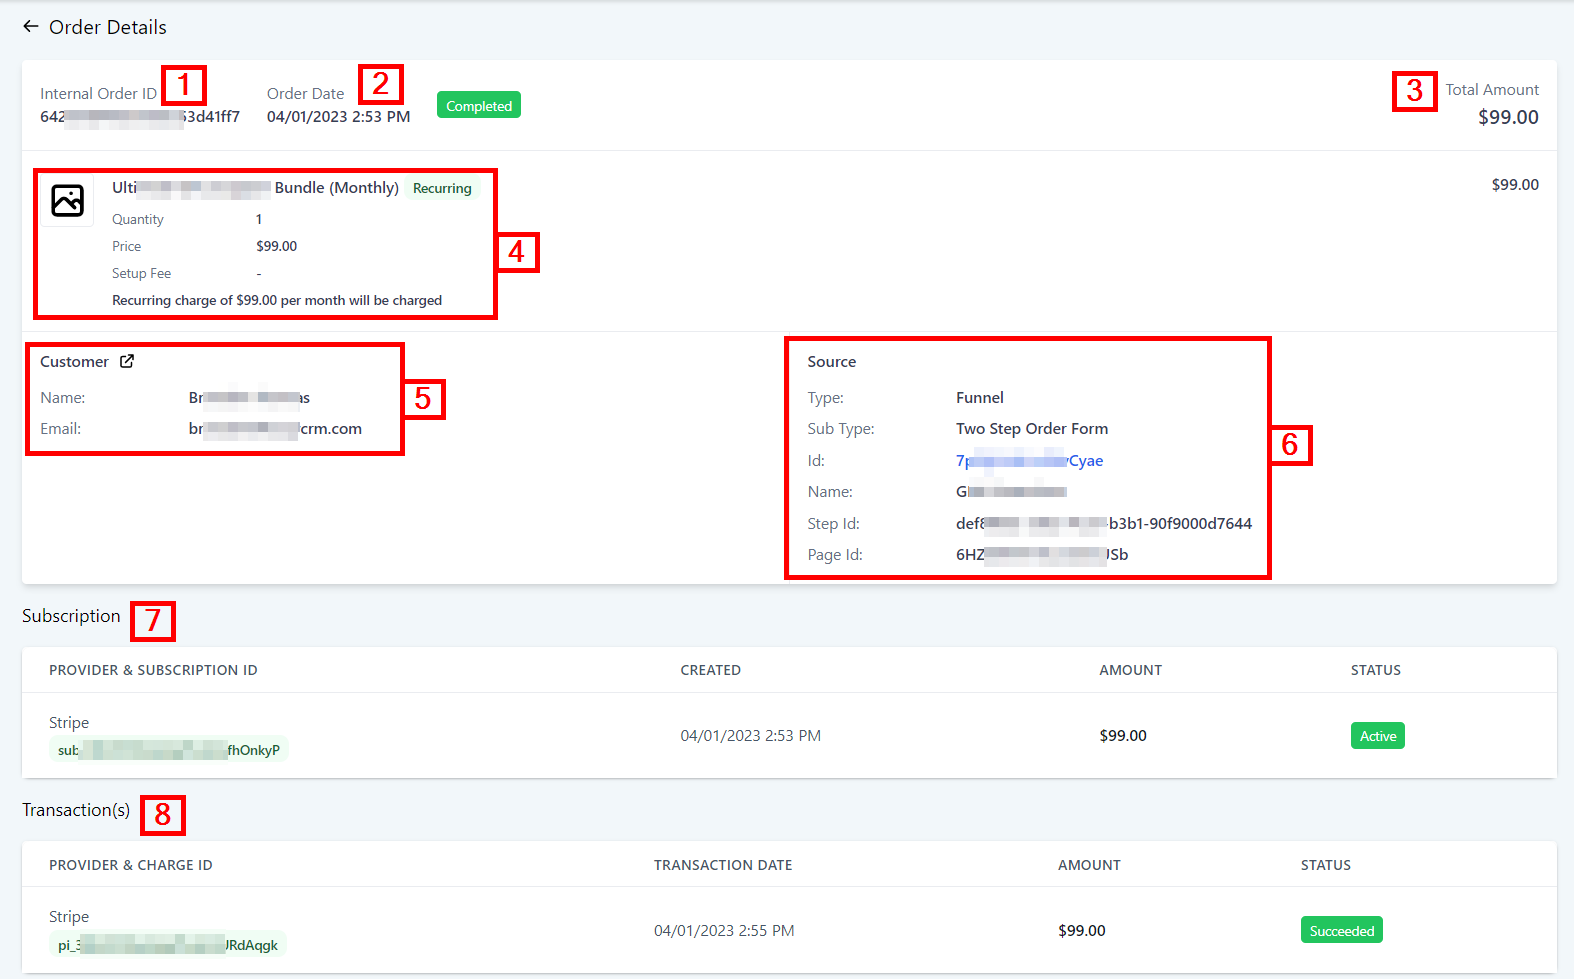The image size is (1574, 979).
Task: Click the Active subscription status badge
Action: [1377, 736]
